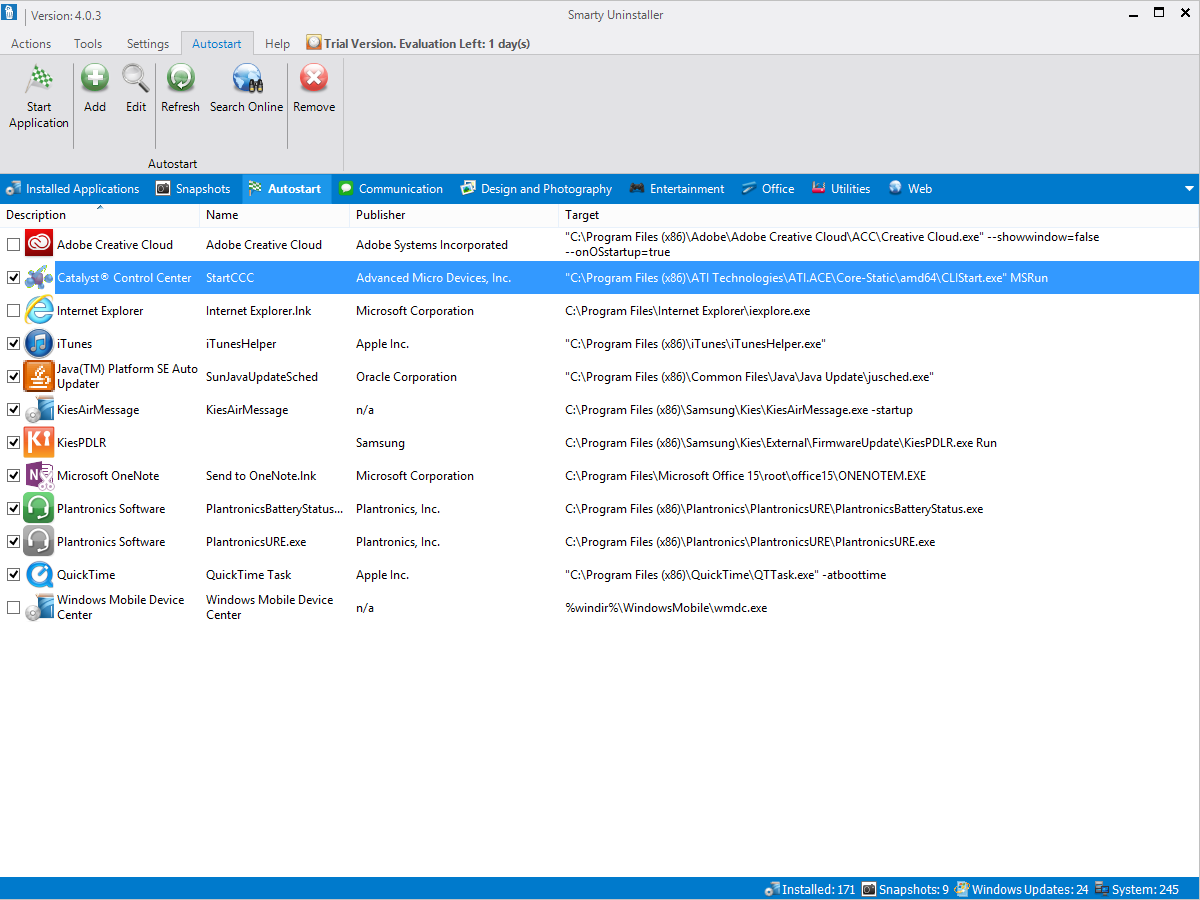Enable Adobe Creative Cloud autostart checkbox
The width and height of the screenshot is (1200, 900).
click(13, 245)
